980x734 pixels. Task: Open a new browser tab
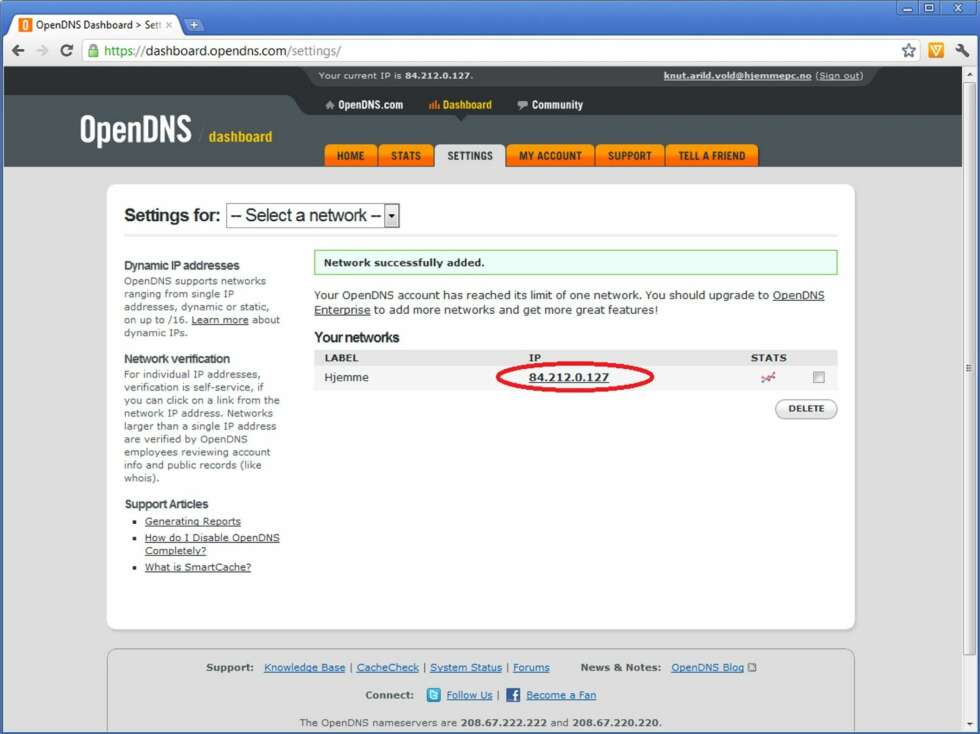click(x=194, y=25)
